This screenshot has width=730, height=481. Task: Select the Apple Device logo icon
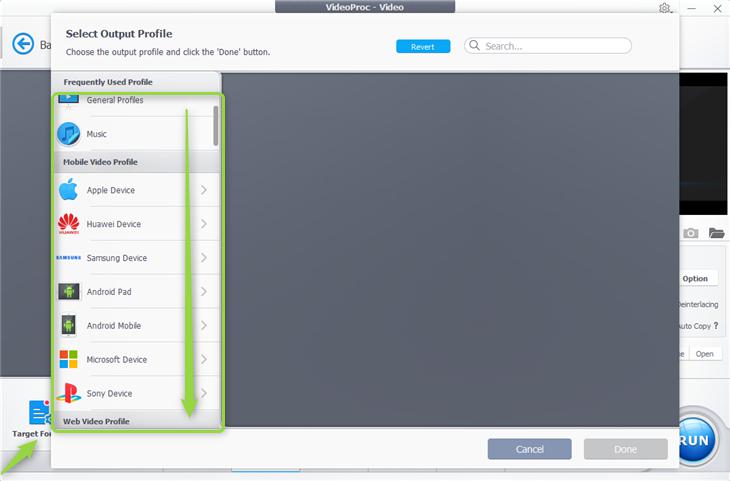coord(68,190)
